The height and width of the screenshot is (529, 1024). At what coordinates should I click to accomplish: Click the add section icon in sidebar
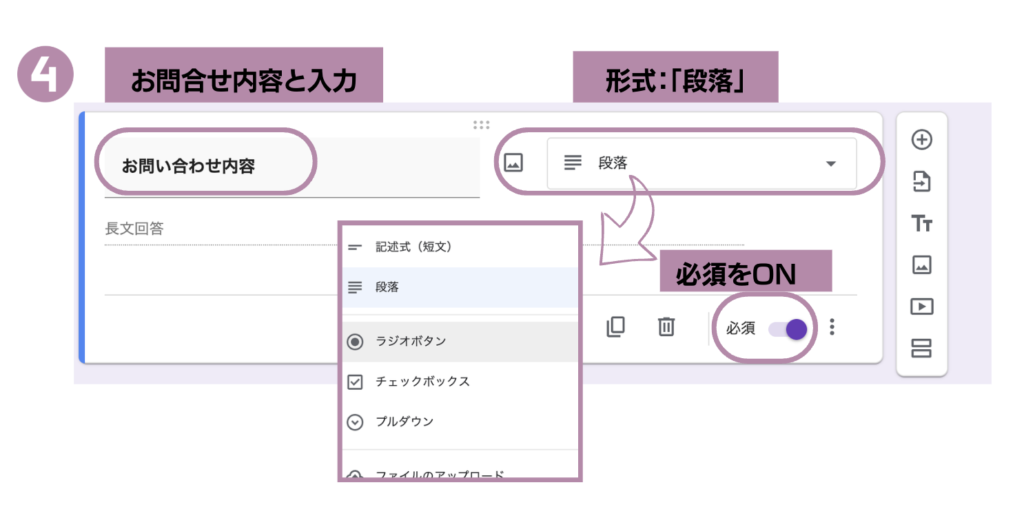coord(921,348)
